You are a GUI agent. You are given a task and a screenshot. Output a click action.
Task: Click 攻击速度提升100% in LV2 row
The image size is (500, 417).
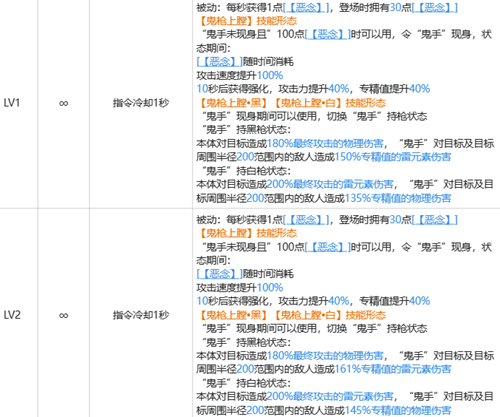click(x=240, y=288)
